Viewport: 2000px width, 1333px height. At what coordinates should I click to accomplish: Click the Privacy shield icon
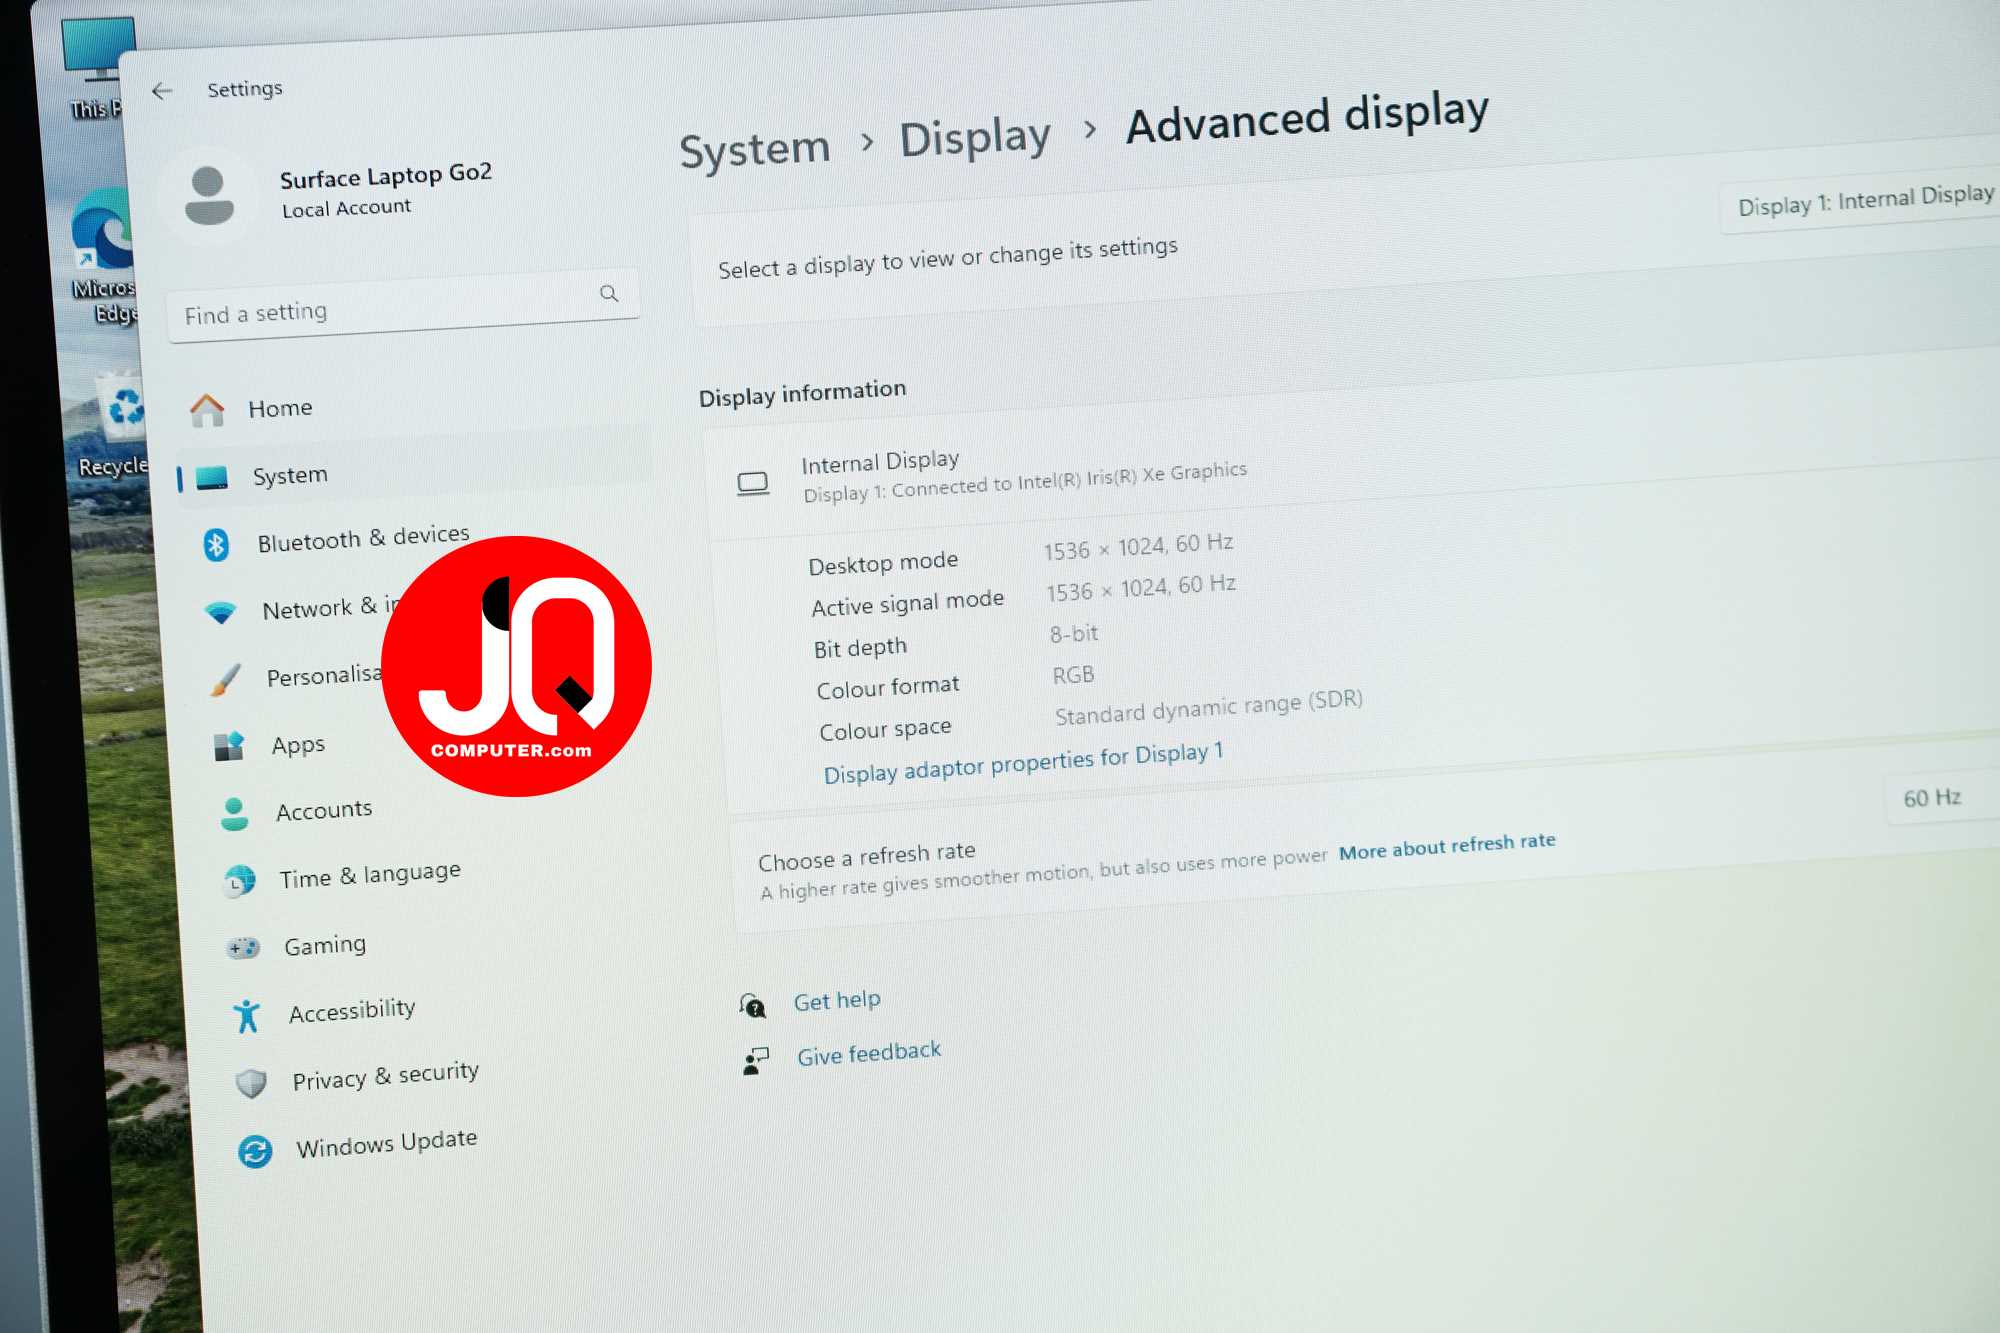(251, 1083)
